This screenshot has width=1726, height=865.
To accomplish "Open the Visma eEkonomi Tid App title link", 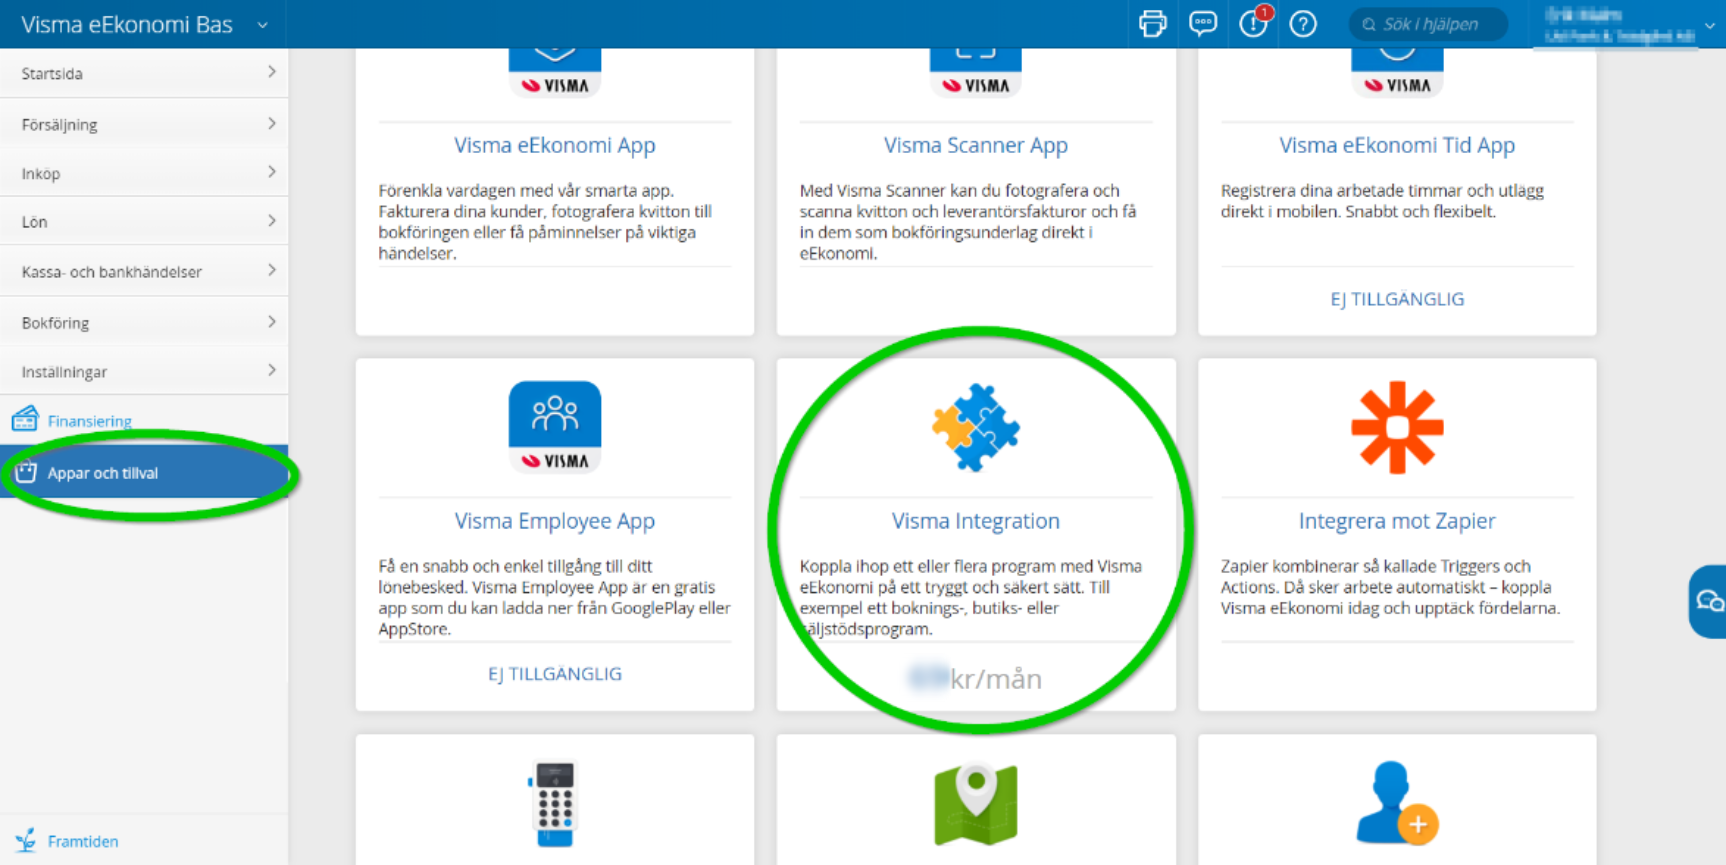I will (1397, 145).
